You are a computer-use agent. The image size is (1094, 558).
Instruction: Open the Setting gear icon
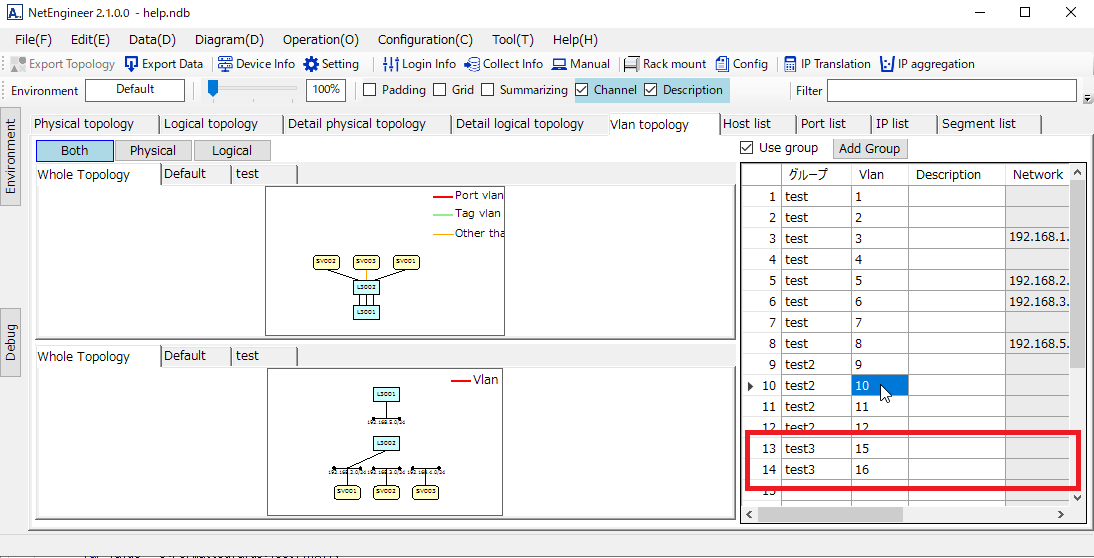(x=311, y=64)
